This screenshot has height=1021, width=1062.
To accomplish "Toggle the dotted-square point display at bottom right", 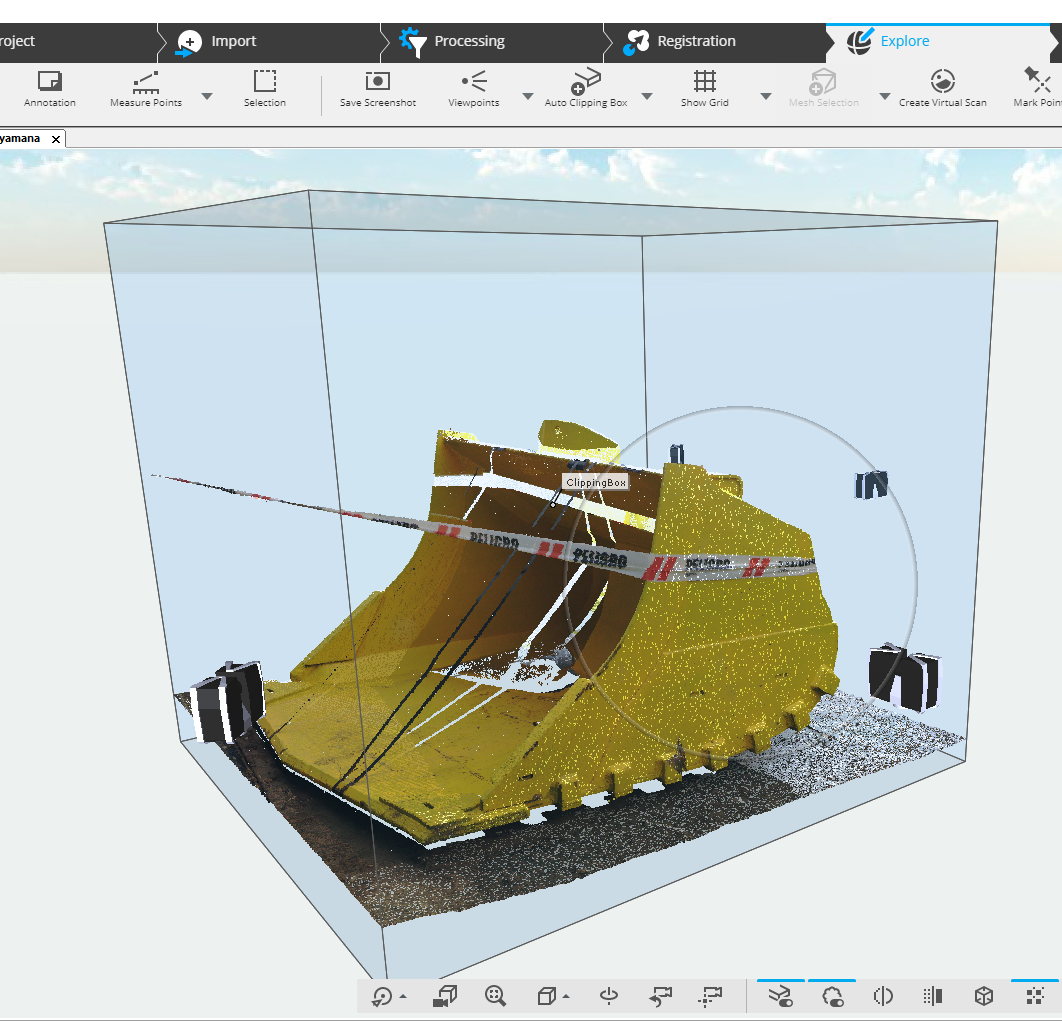I will (1035, 995).
